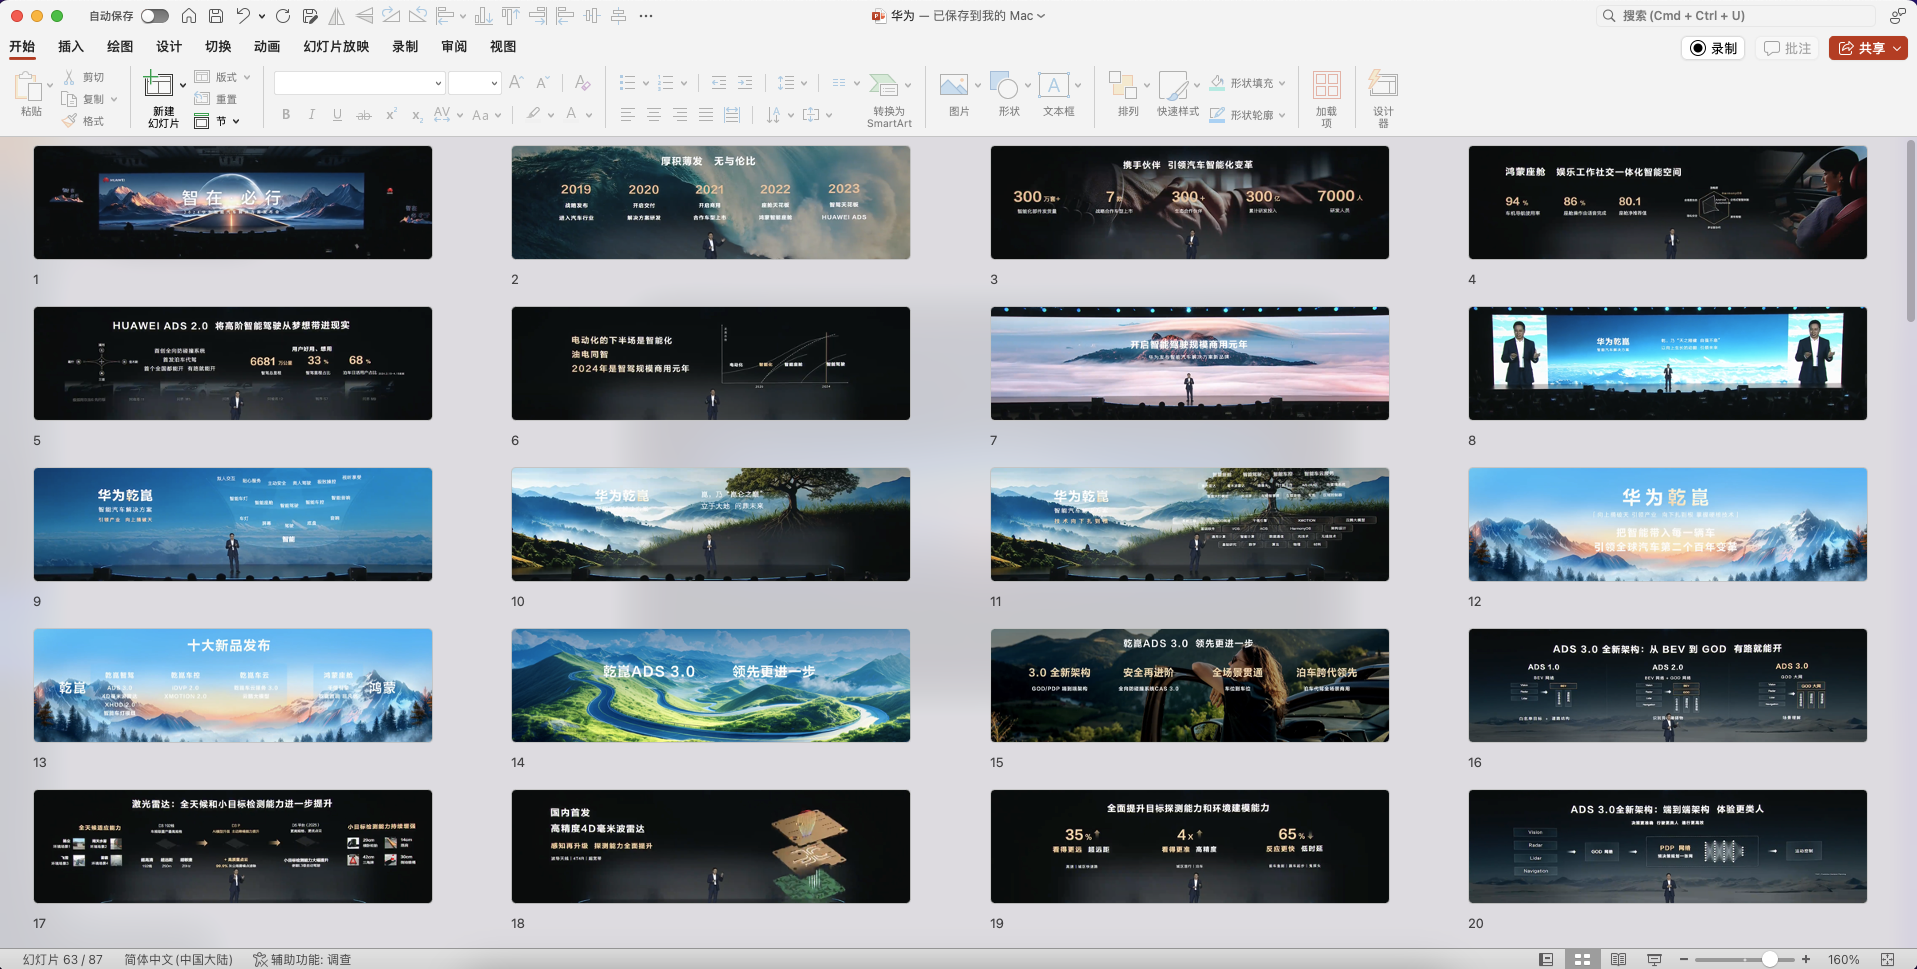The height and width of the screenshot is (969, 1917).
Task: Click the Quick Styles (快速样式) icon
Action: pyautogui.click(x=1172, y=85)
